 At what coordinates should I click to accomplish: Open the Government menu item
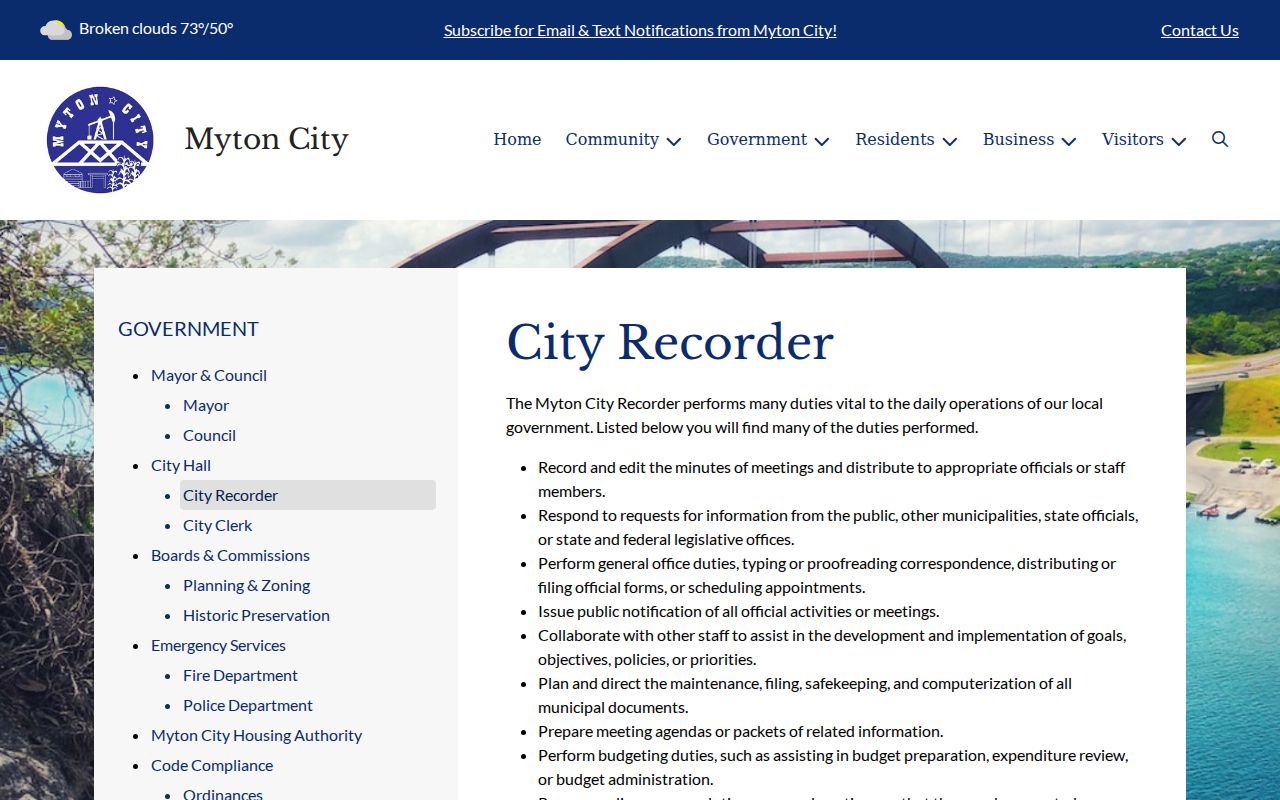(x=757, y=139)
